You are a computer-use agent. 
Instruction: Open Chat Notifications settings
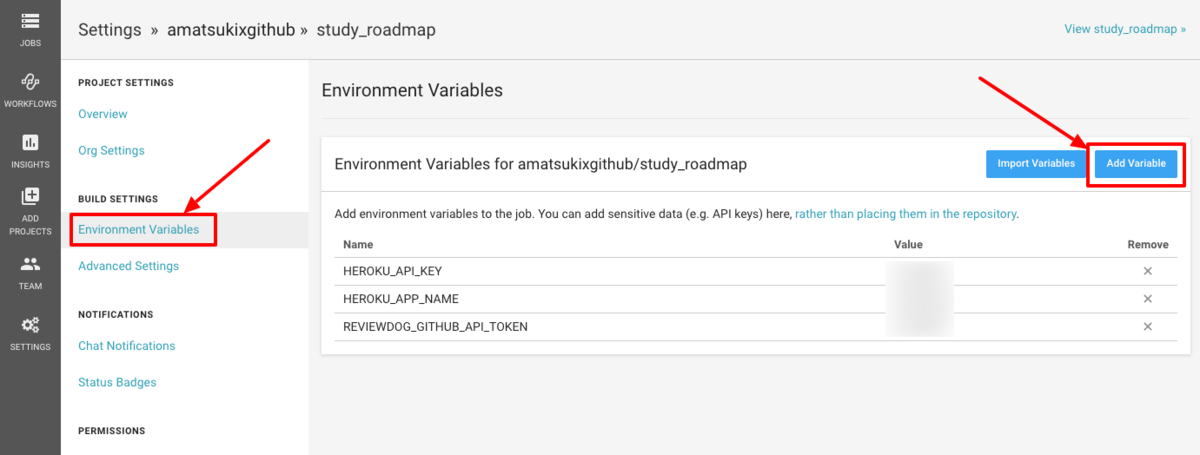126,346
